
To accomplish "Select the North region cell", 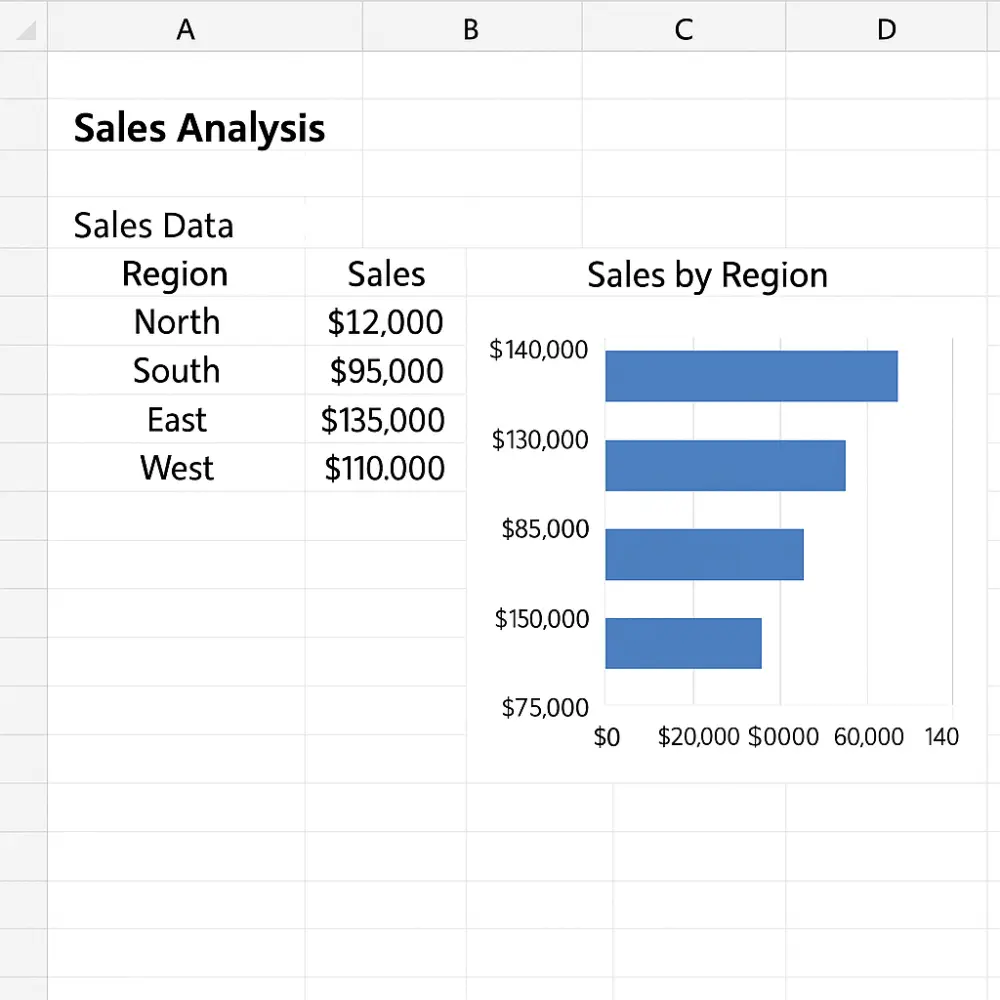I will (x=176, y=322).
